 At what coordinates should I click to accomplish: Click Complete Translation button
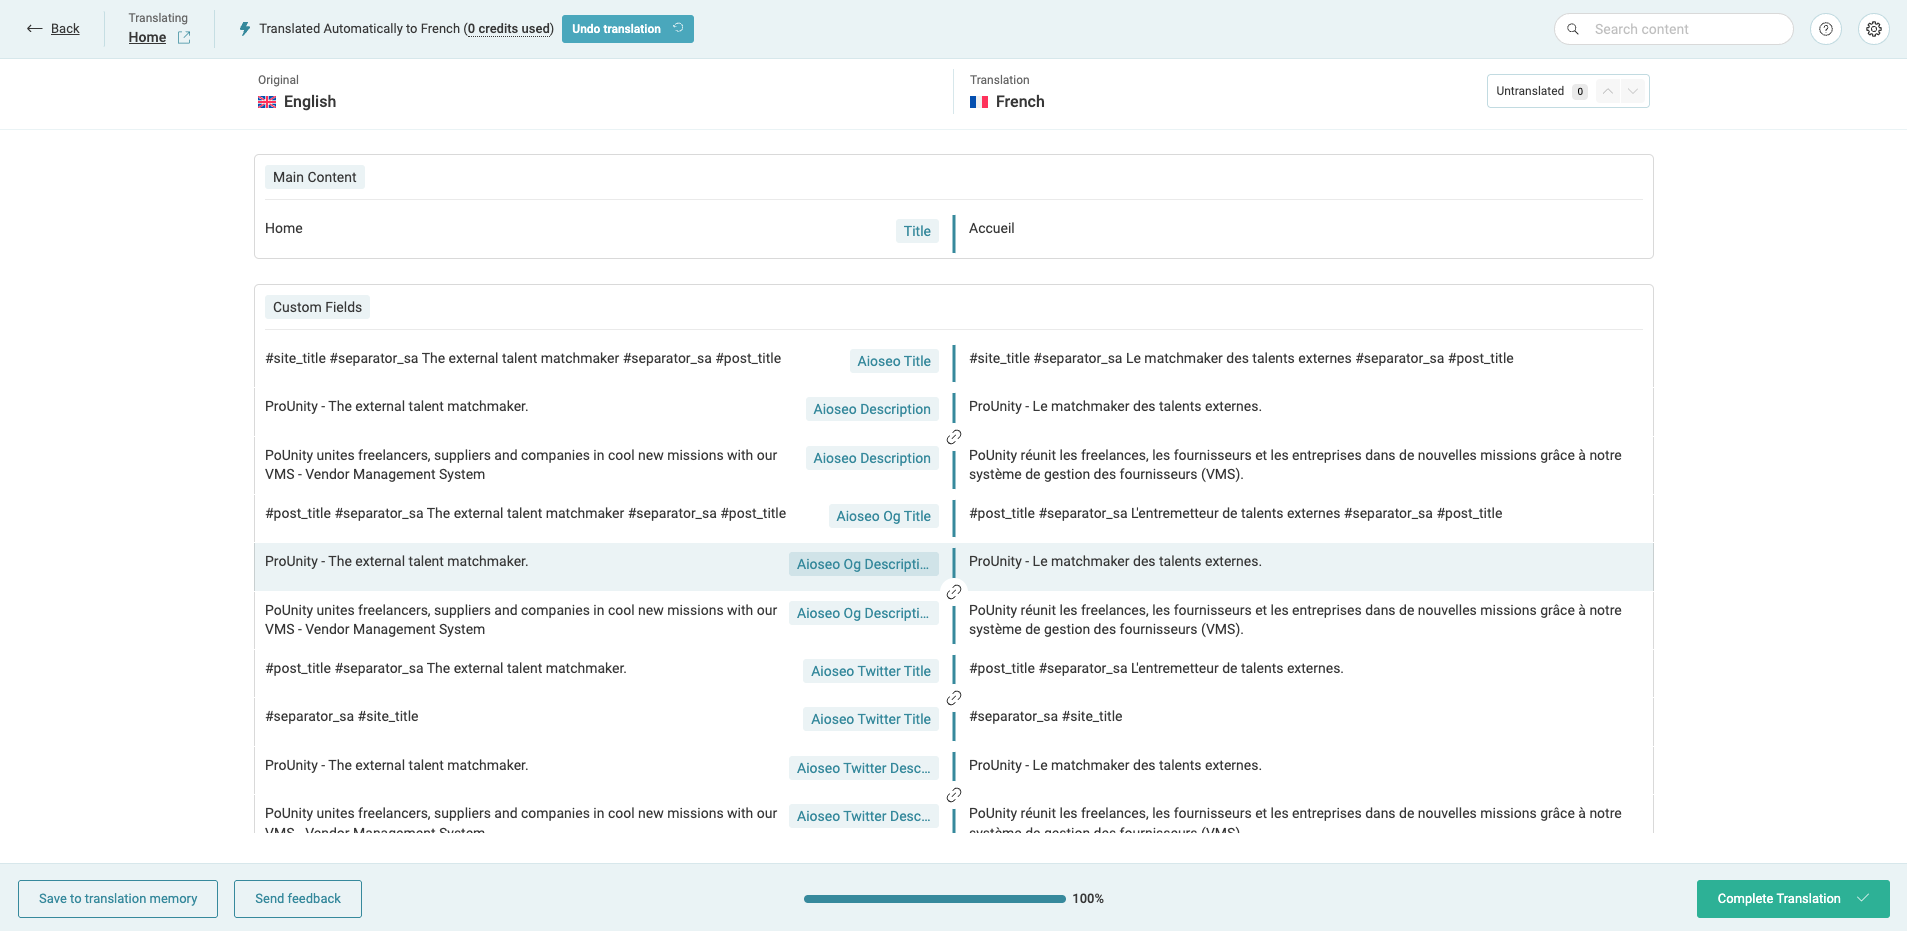tap(1793, 899)
